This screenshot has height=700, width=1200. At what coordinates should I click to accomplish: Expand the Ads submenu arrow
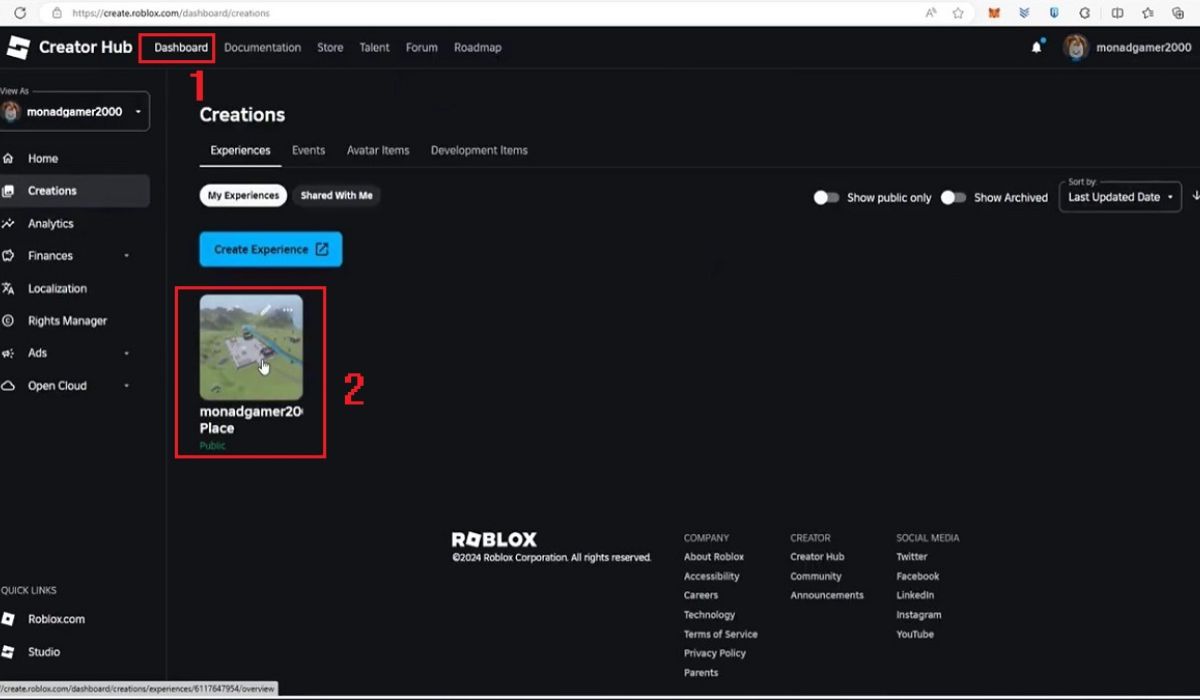(x=127, y=353)
